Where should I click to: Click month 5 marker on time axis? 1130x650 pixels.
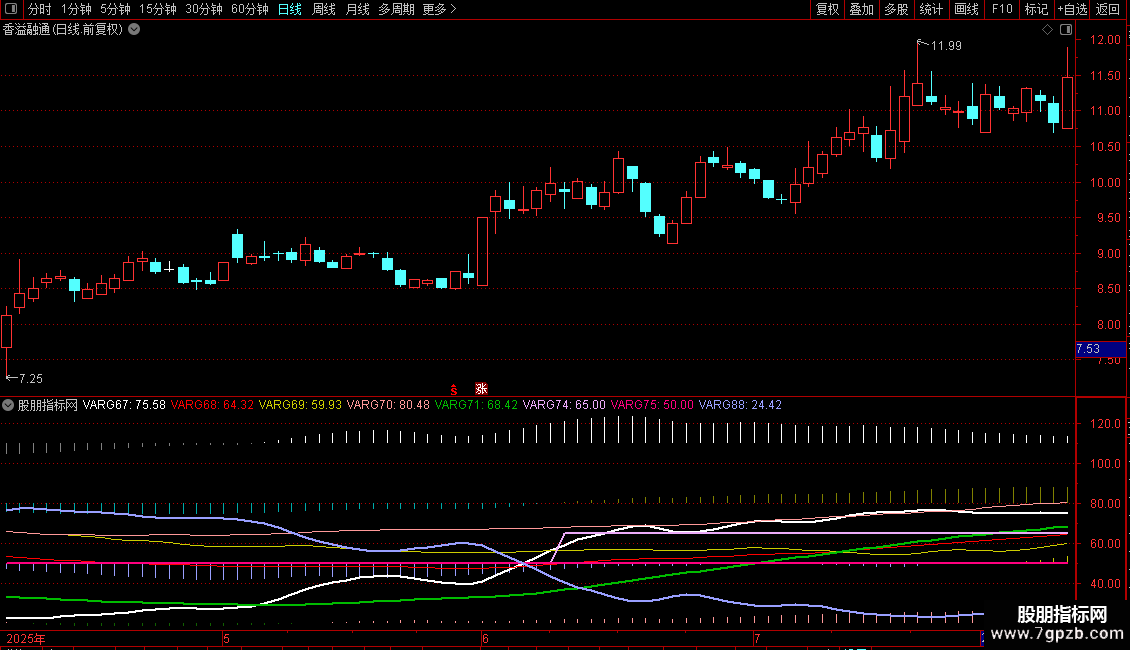tap(226, 639)
